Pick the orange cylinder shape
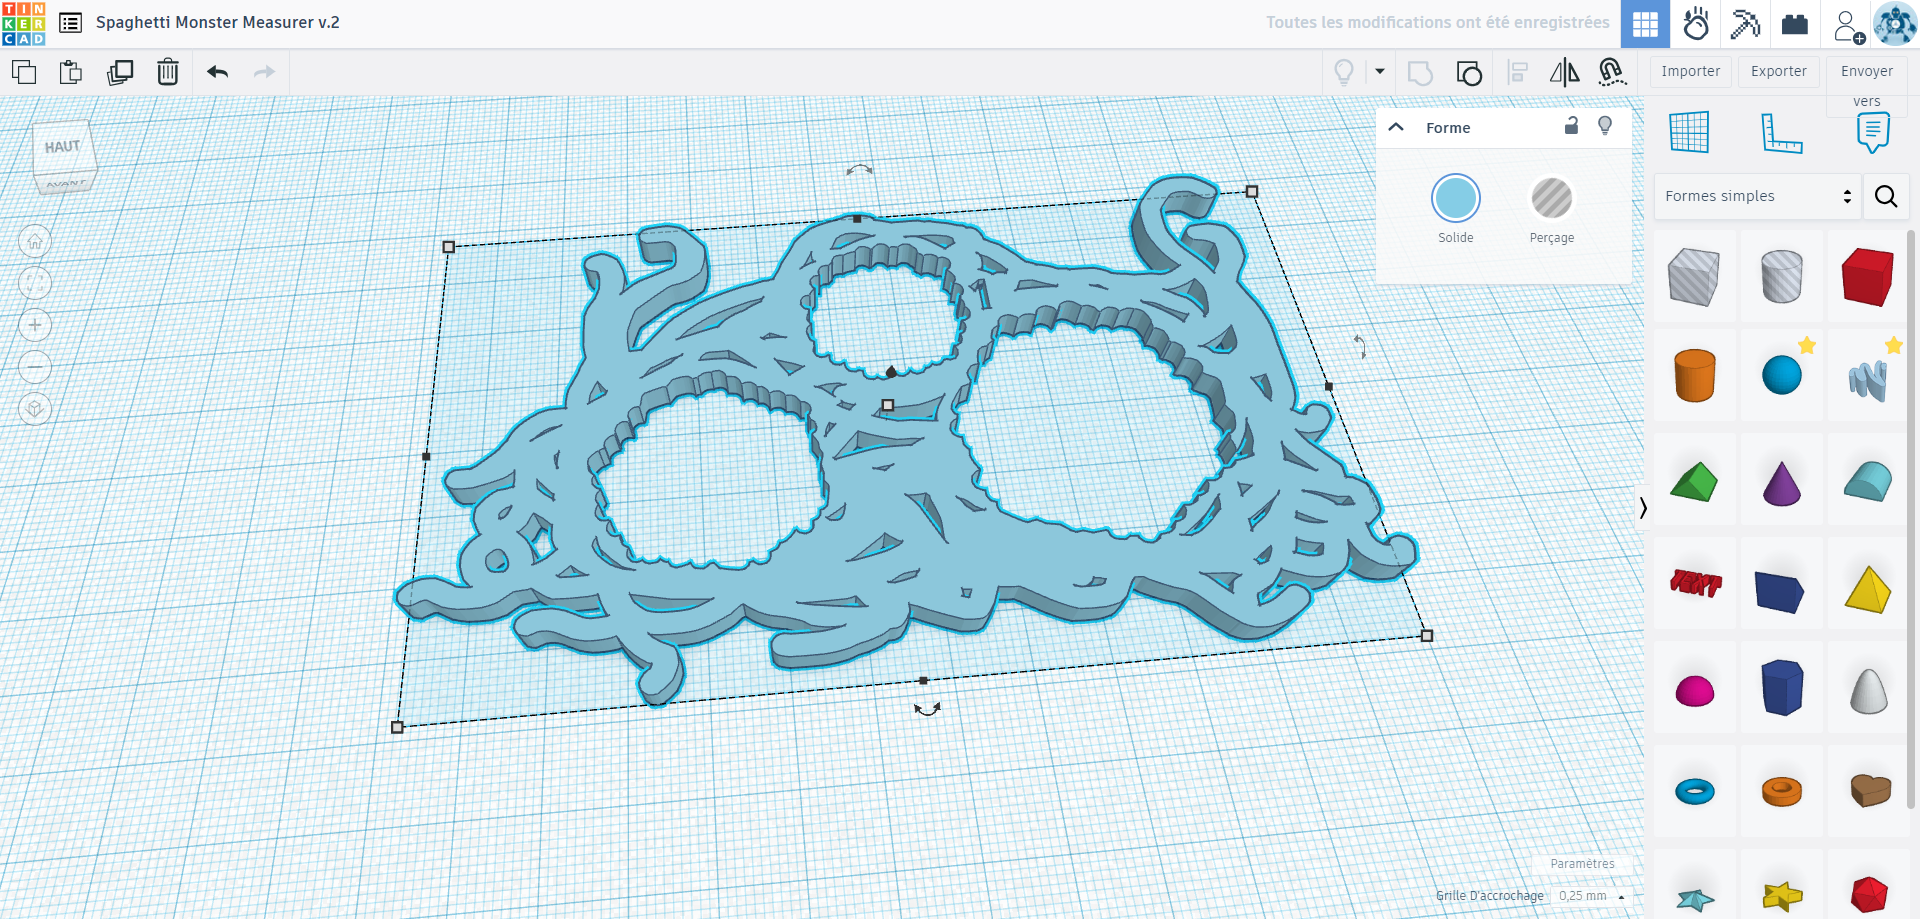 click(1694, 376)
